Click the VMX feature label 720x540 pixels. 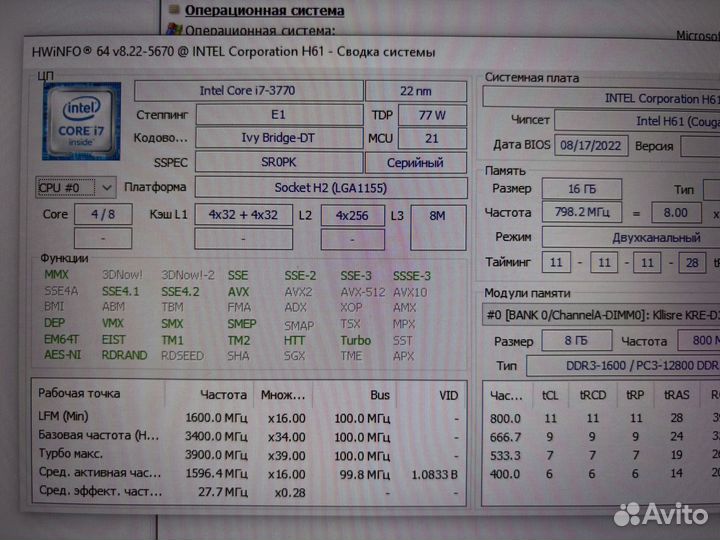click(112, 323)
